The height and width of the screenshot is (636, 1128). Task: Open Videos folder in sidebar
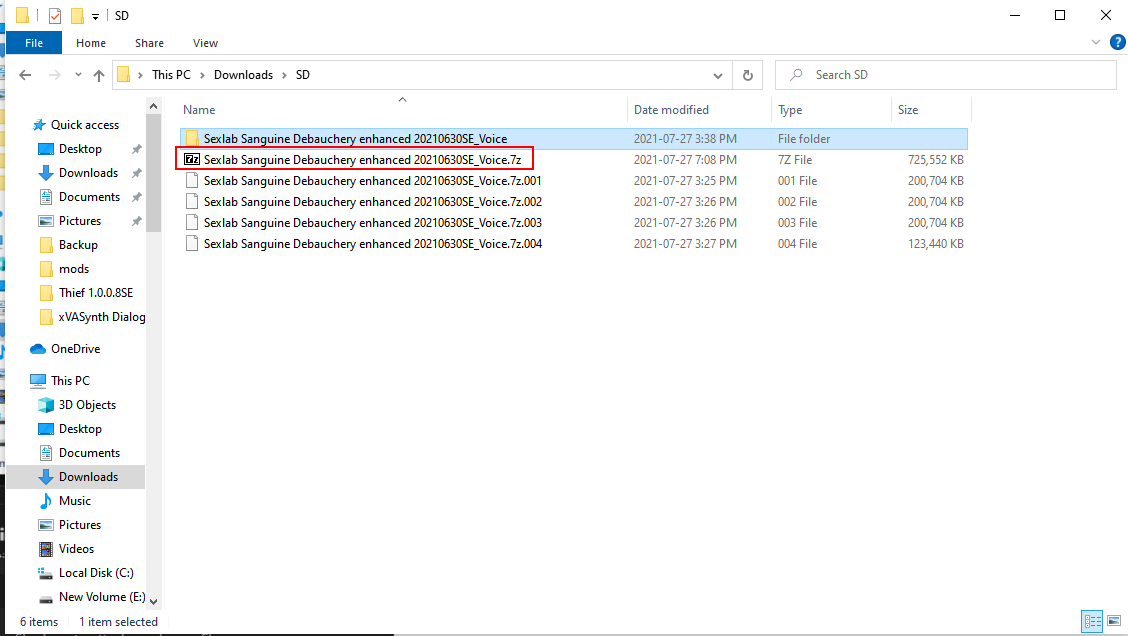coord(76,549)
